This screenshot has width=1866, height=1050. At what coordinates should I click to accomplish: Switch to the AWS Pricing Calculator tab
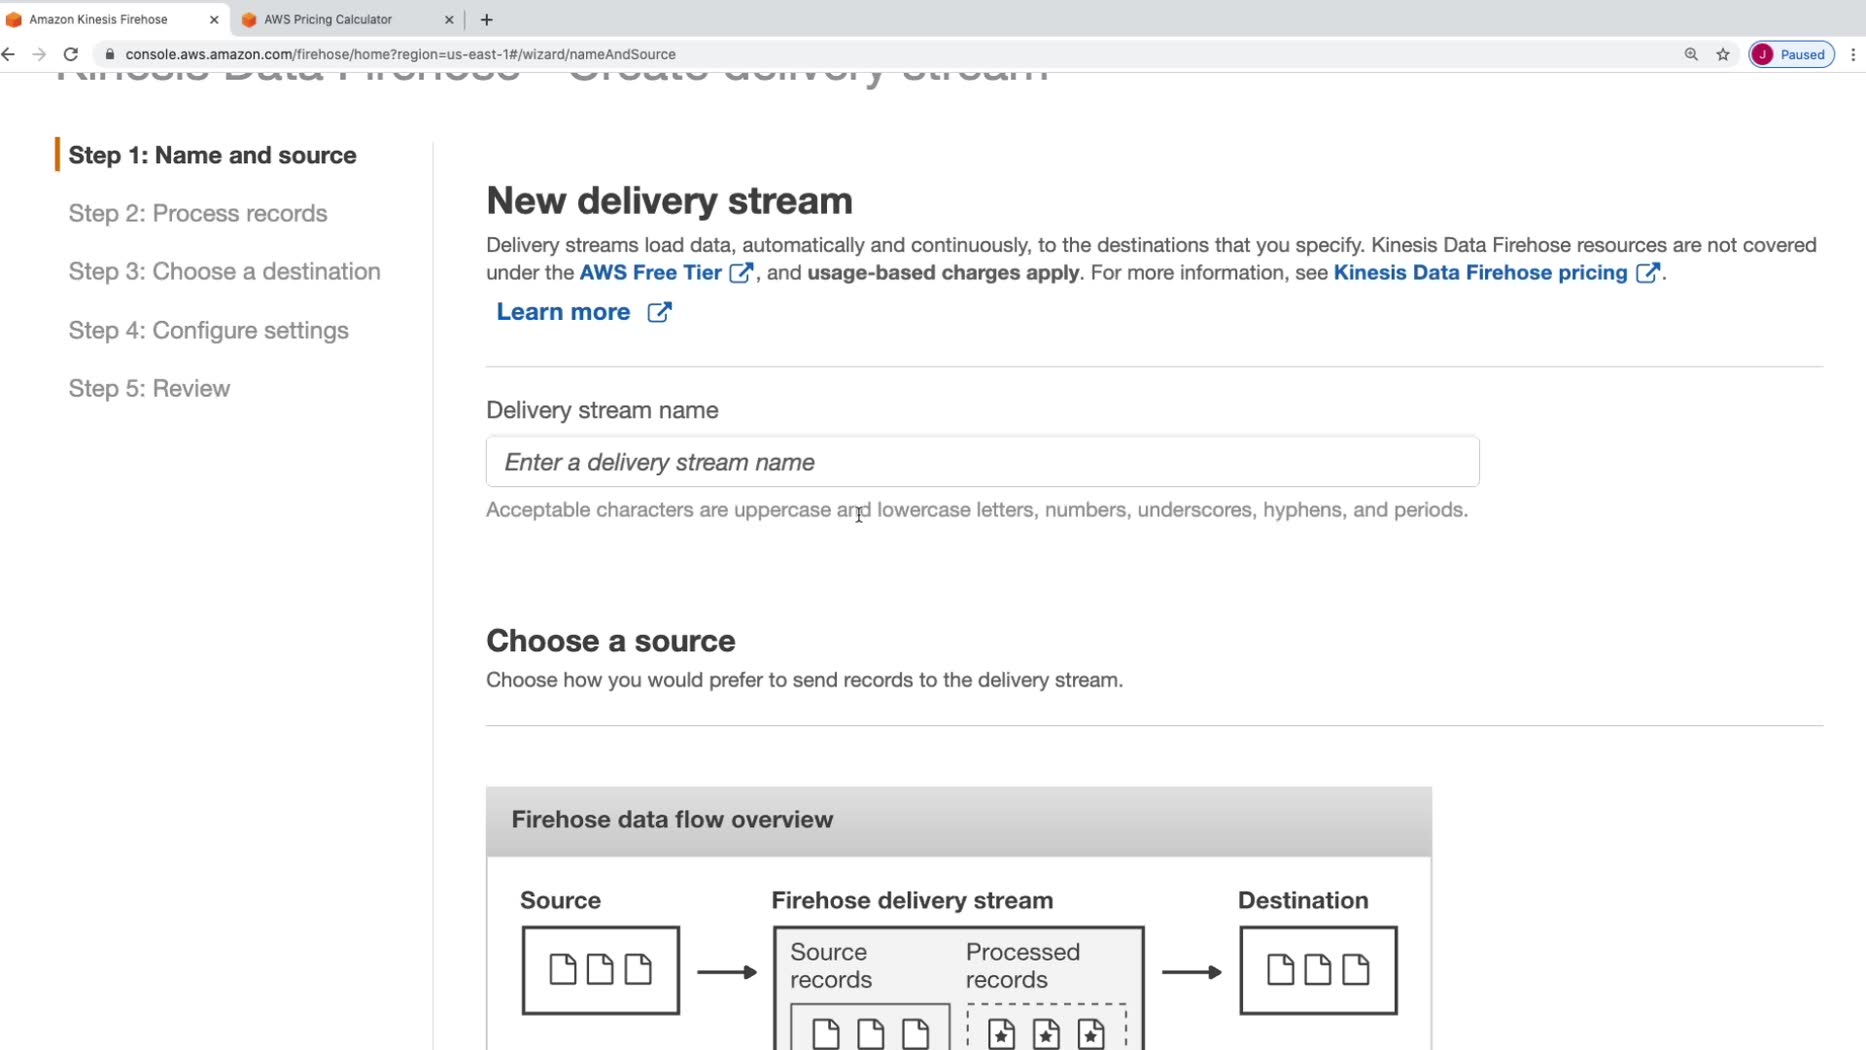point(328,19)
